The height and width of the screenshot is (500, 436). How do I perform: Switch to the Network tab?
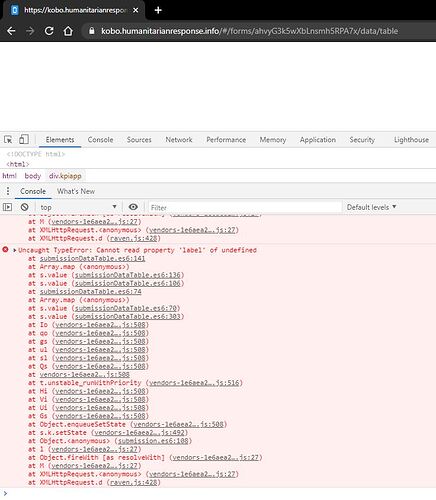point(179,140)
